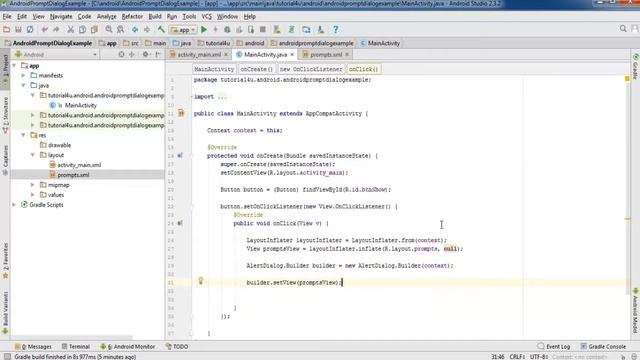Open Find with the magnifier icon
640x360 pixels.
tap(109, 29)
